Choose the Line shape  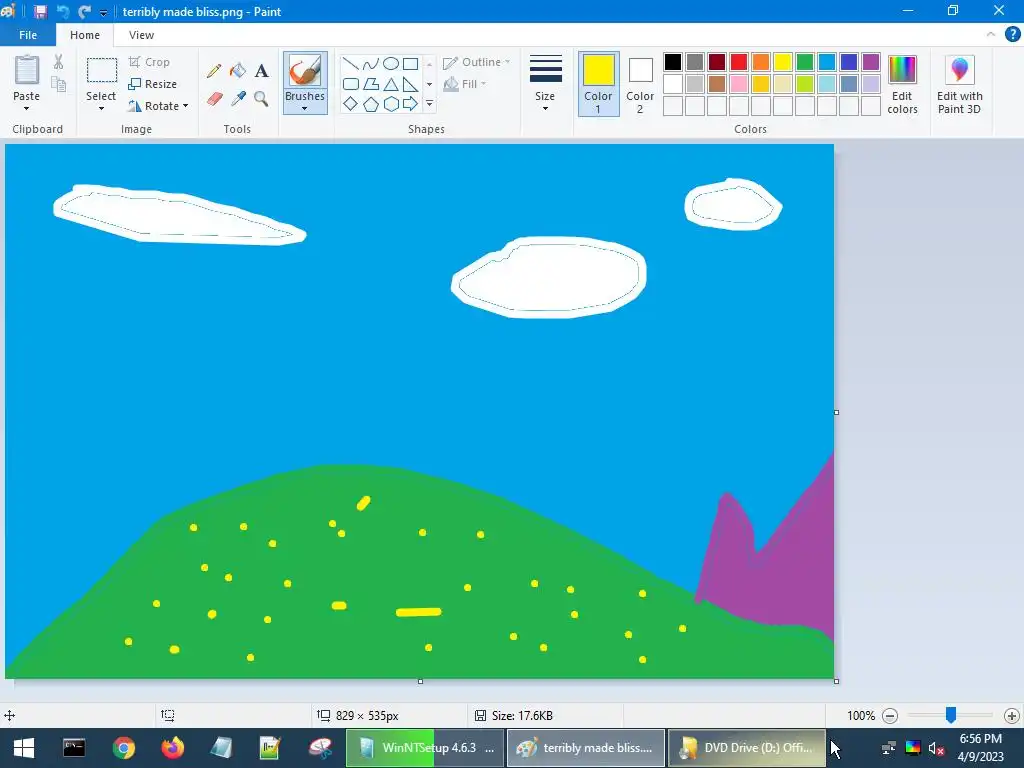point(351,64)
